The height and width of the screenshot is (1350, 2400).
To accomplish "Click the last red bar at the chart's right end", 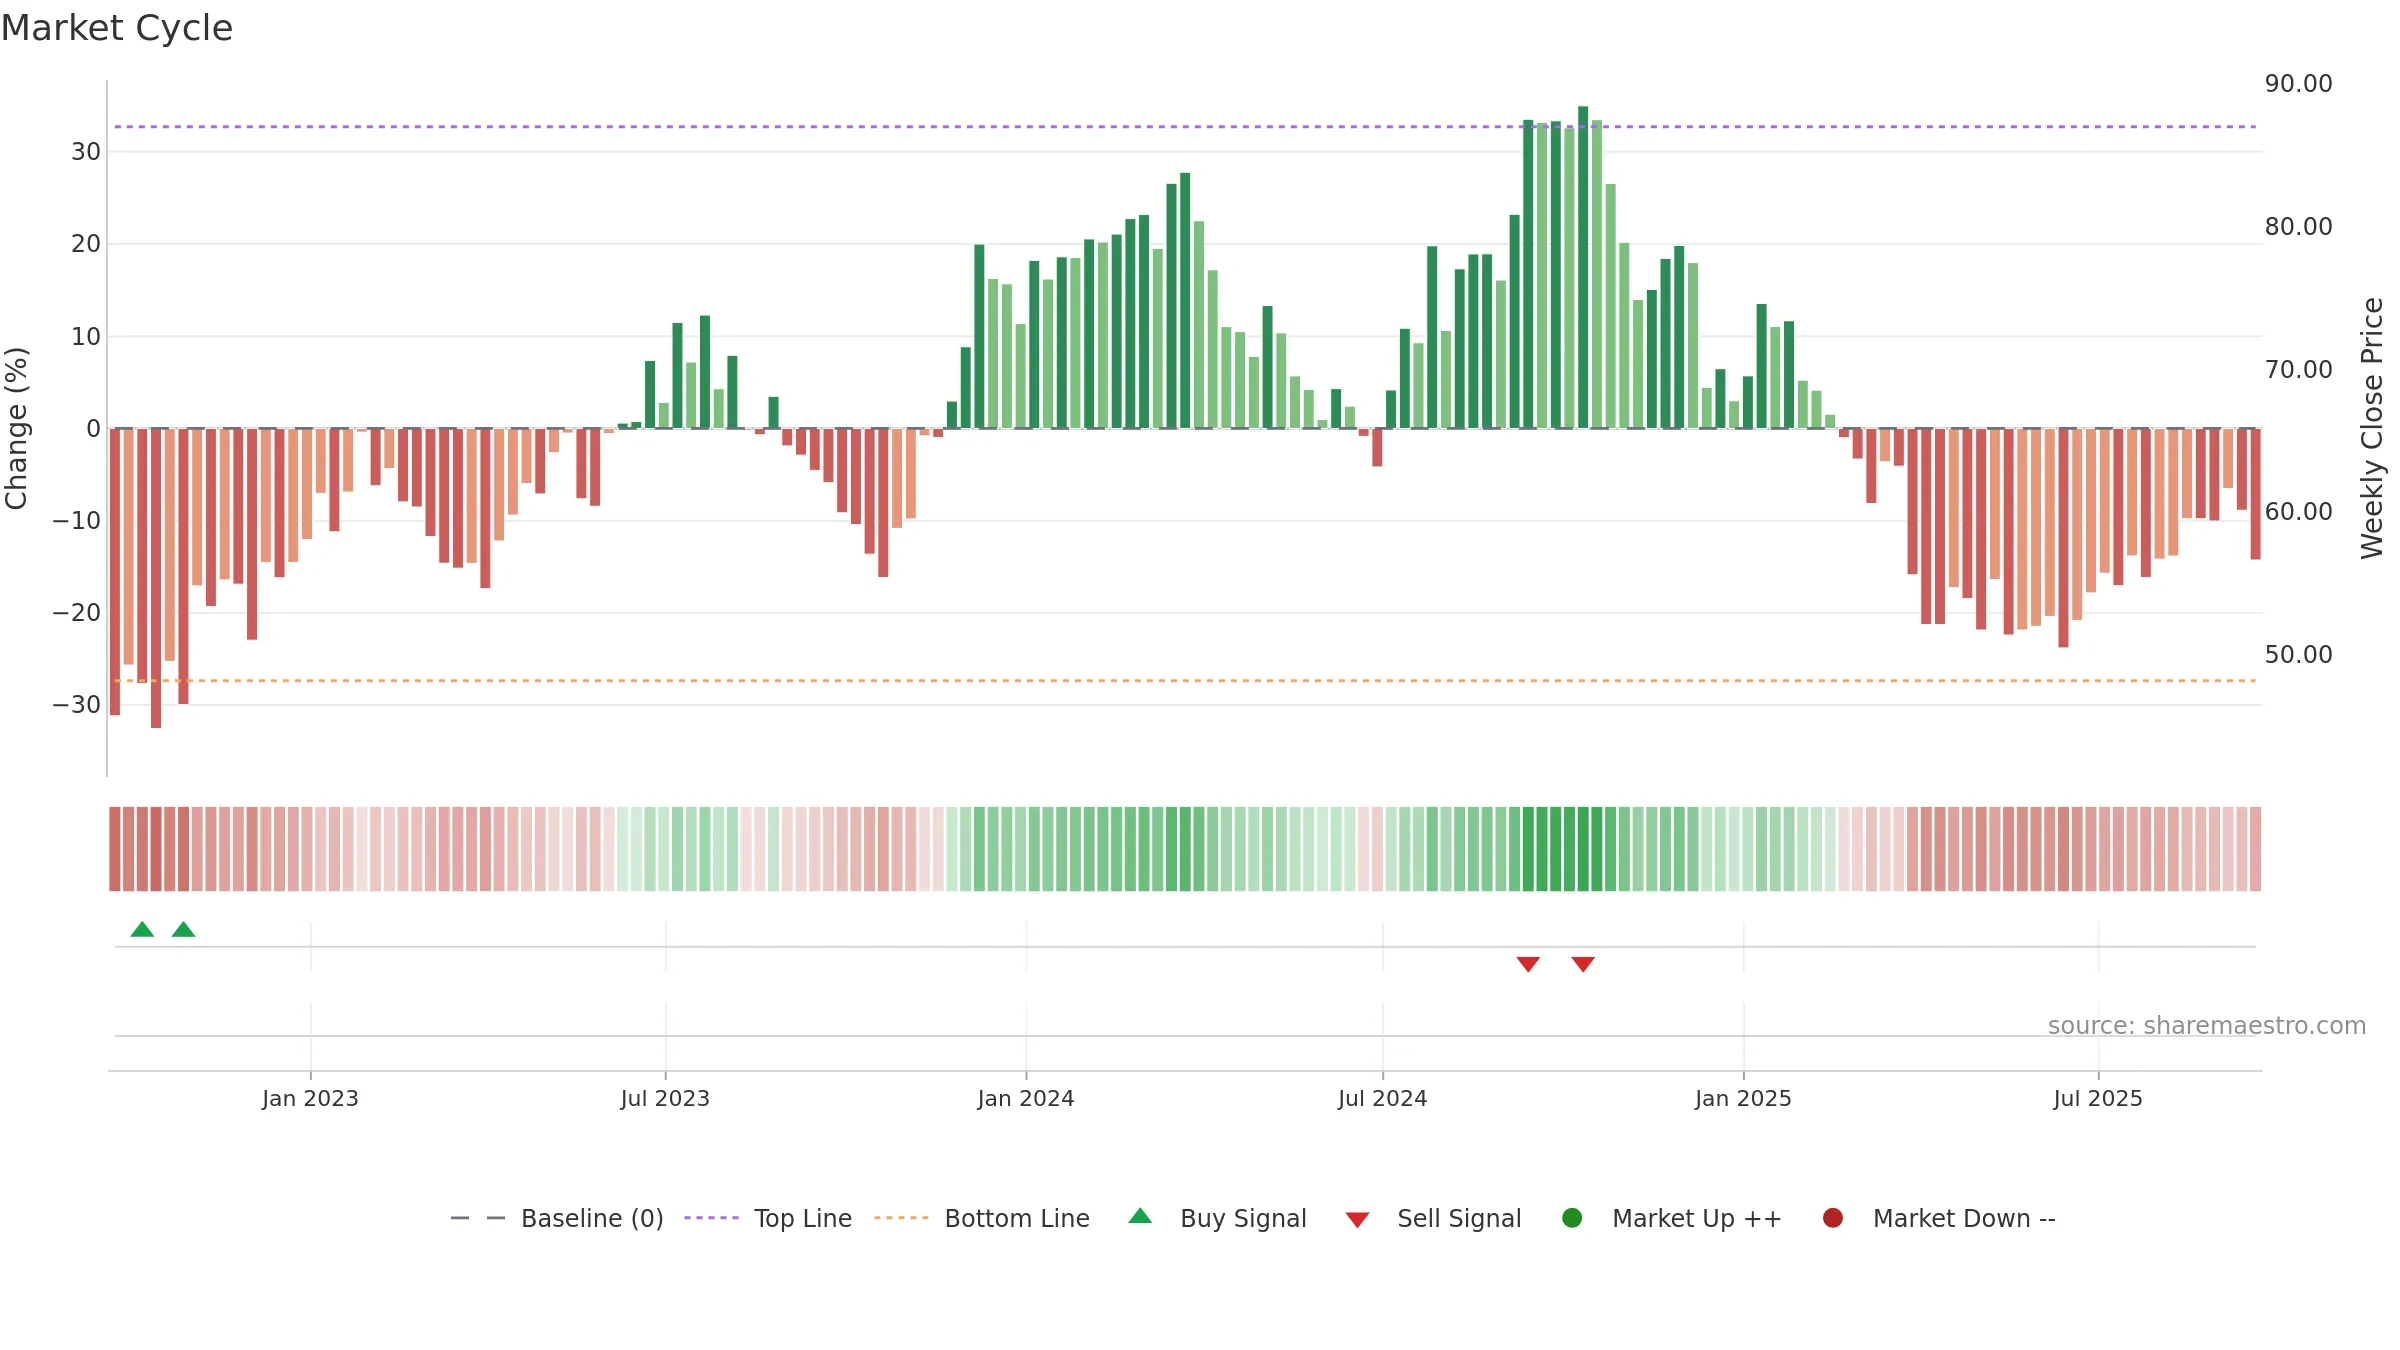I will pos(2255,494).
